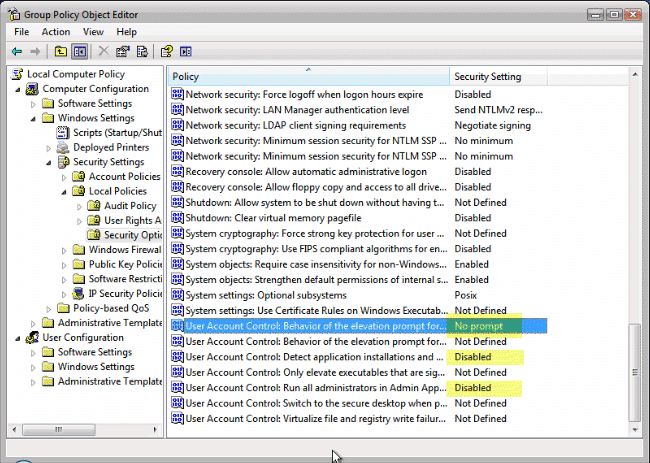This screenshot has height=463, width=650.
Task: Select 'Recovery console: Allow automatic administrative logon'
Action: pyautogui.click(x=306, y=172)
